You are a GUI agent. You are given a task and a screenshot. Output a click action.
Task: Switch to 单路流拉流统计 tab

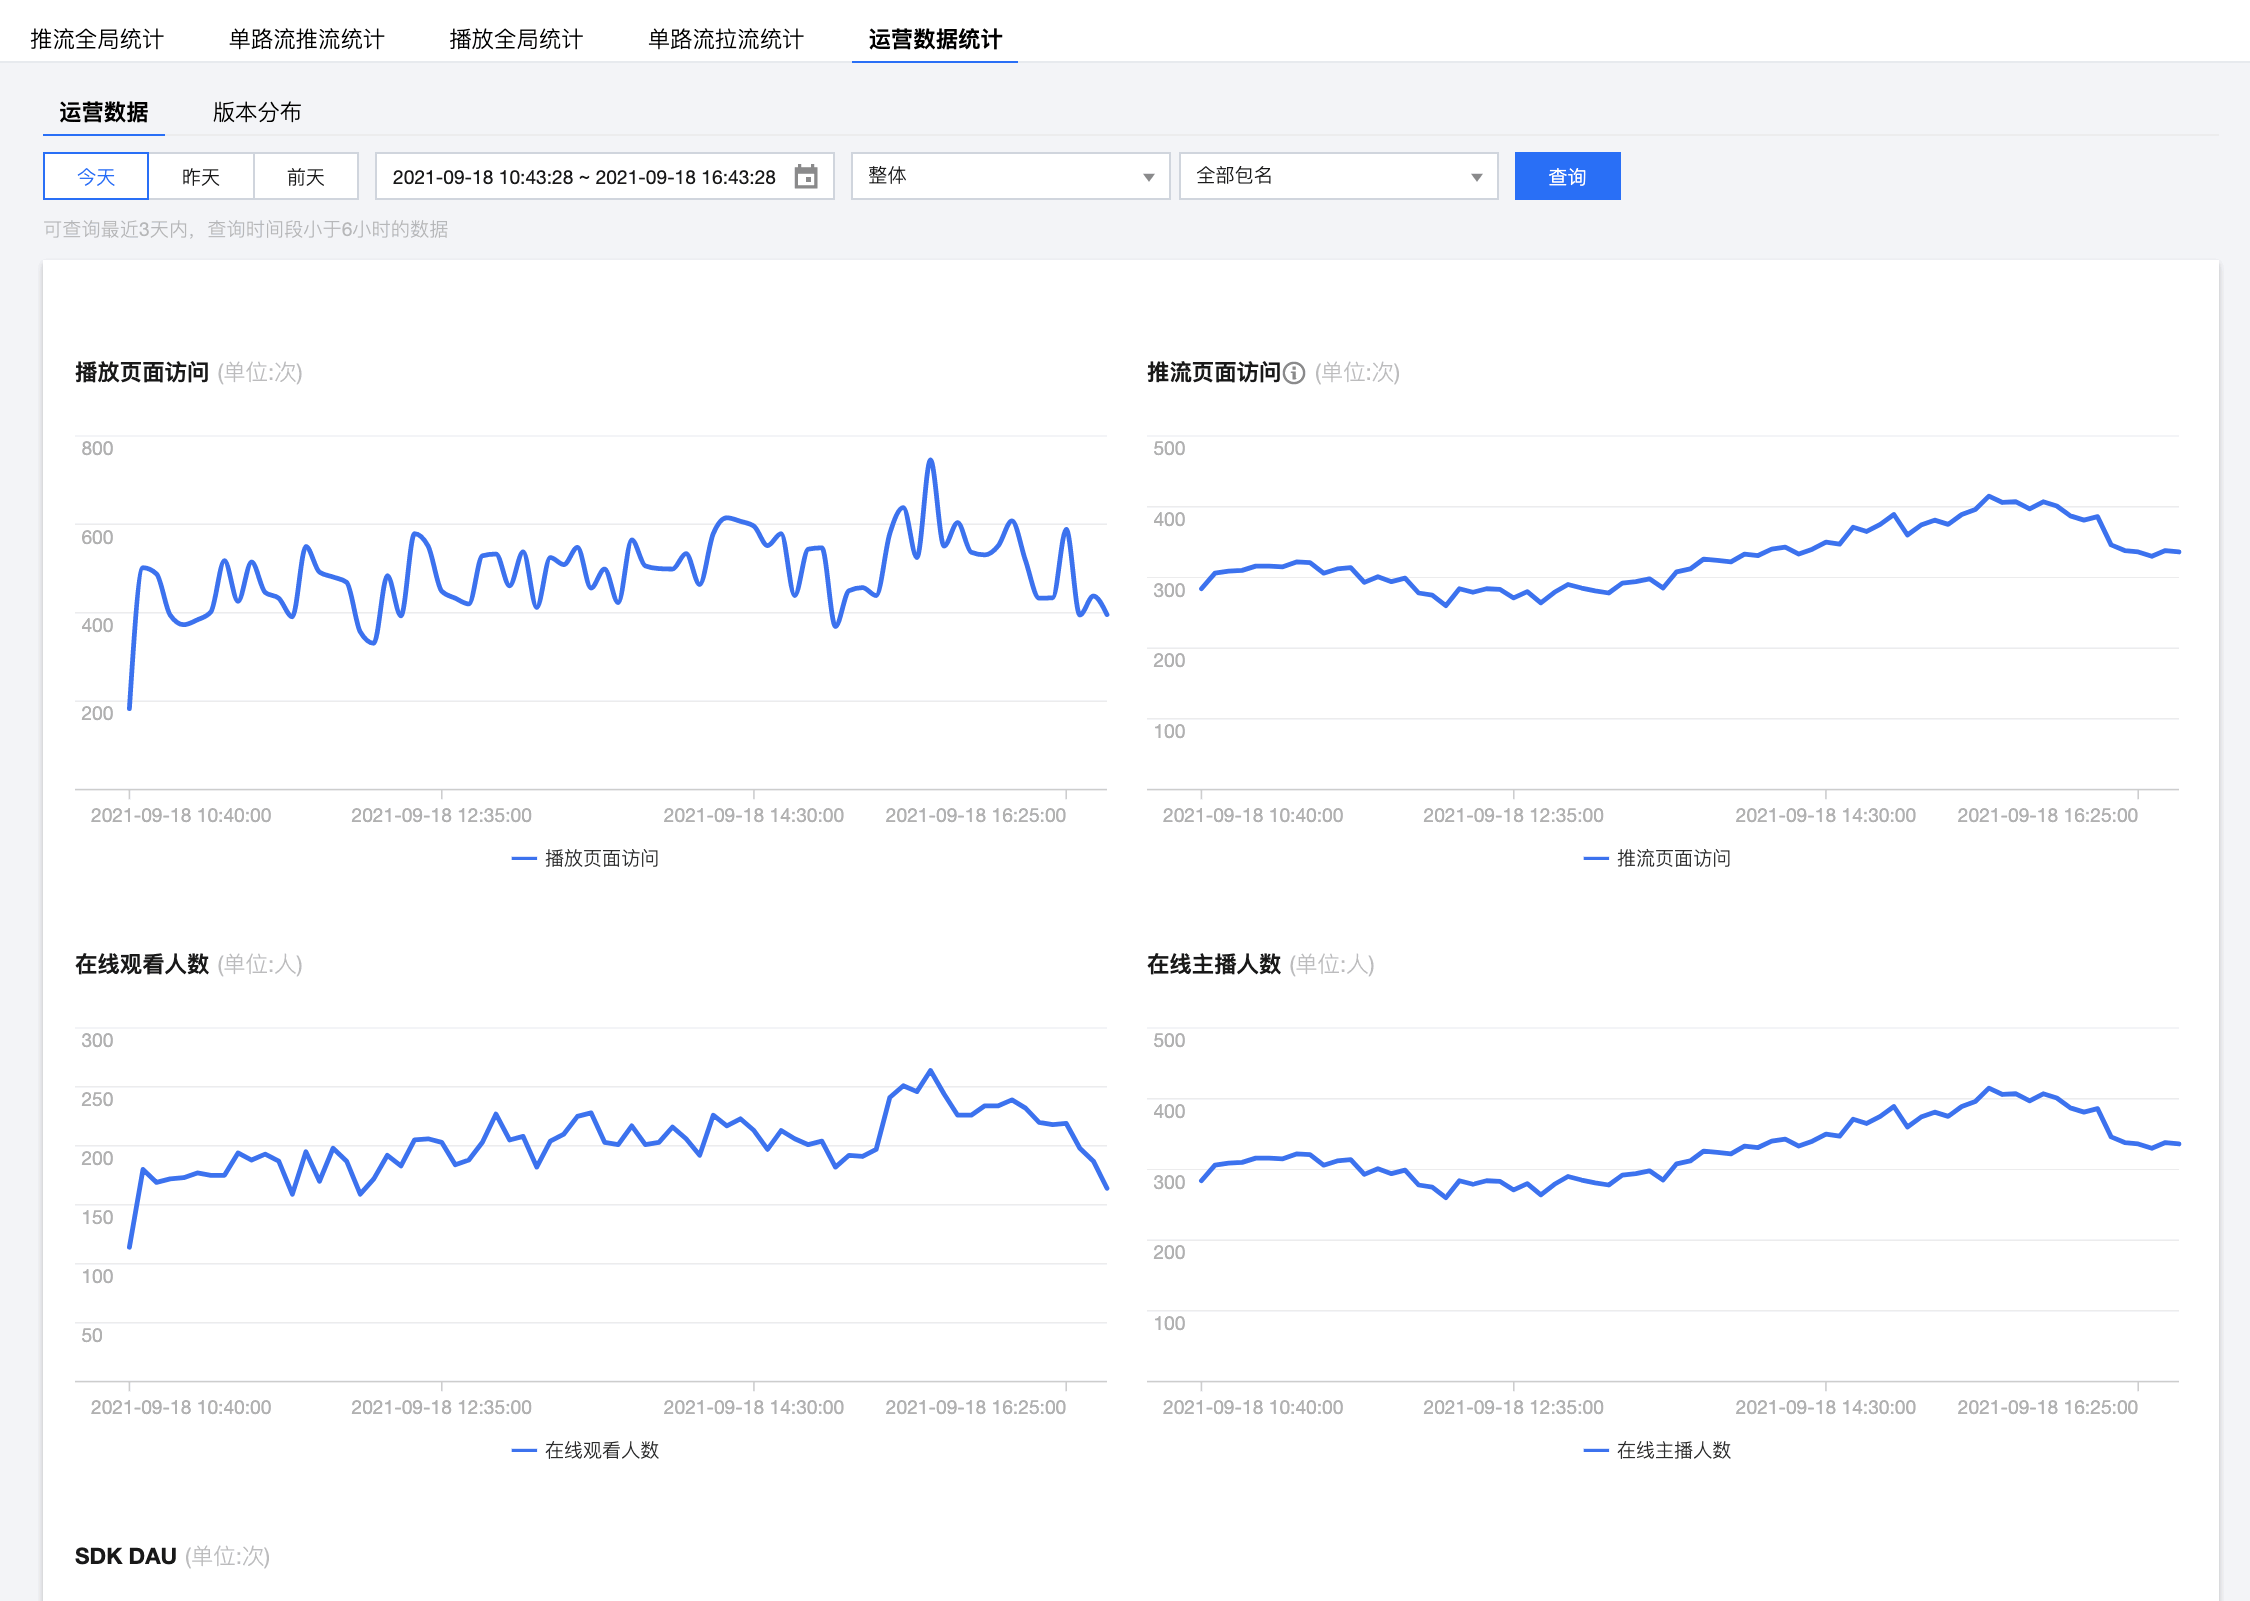[725, 39]
